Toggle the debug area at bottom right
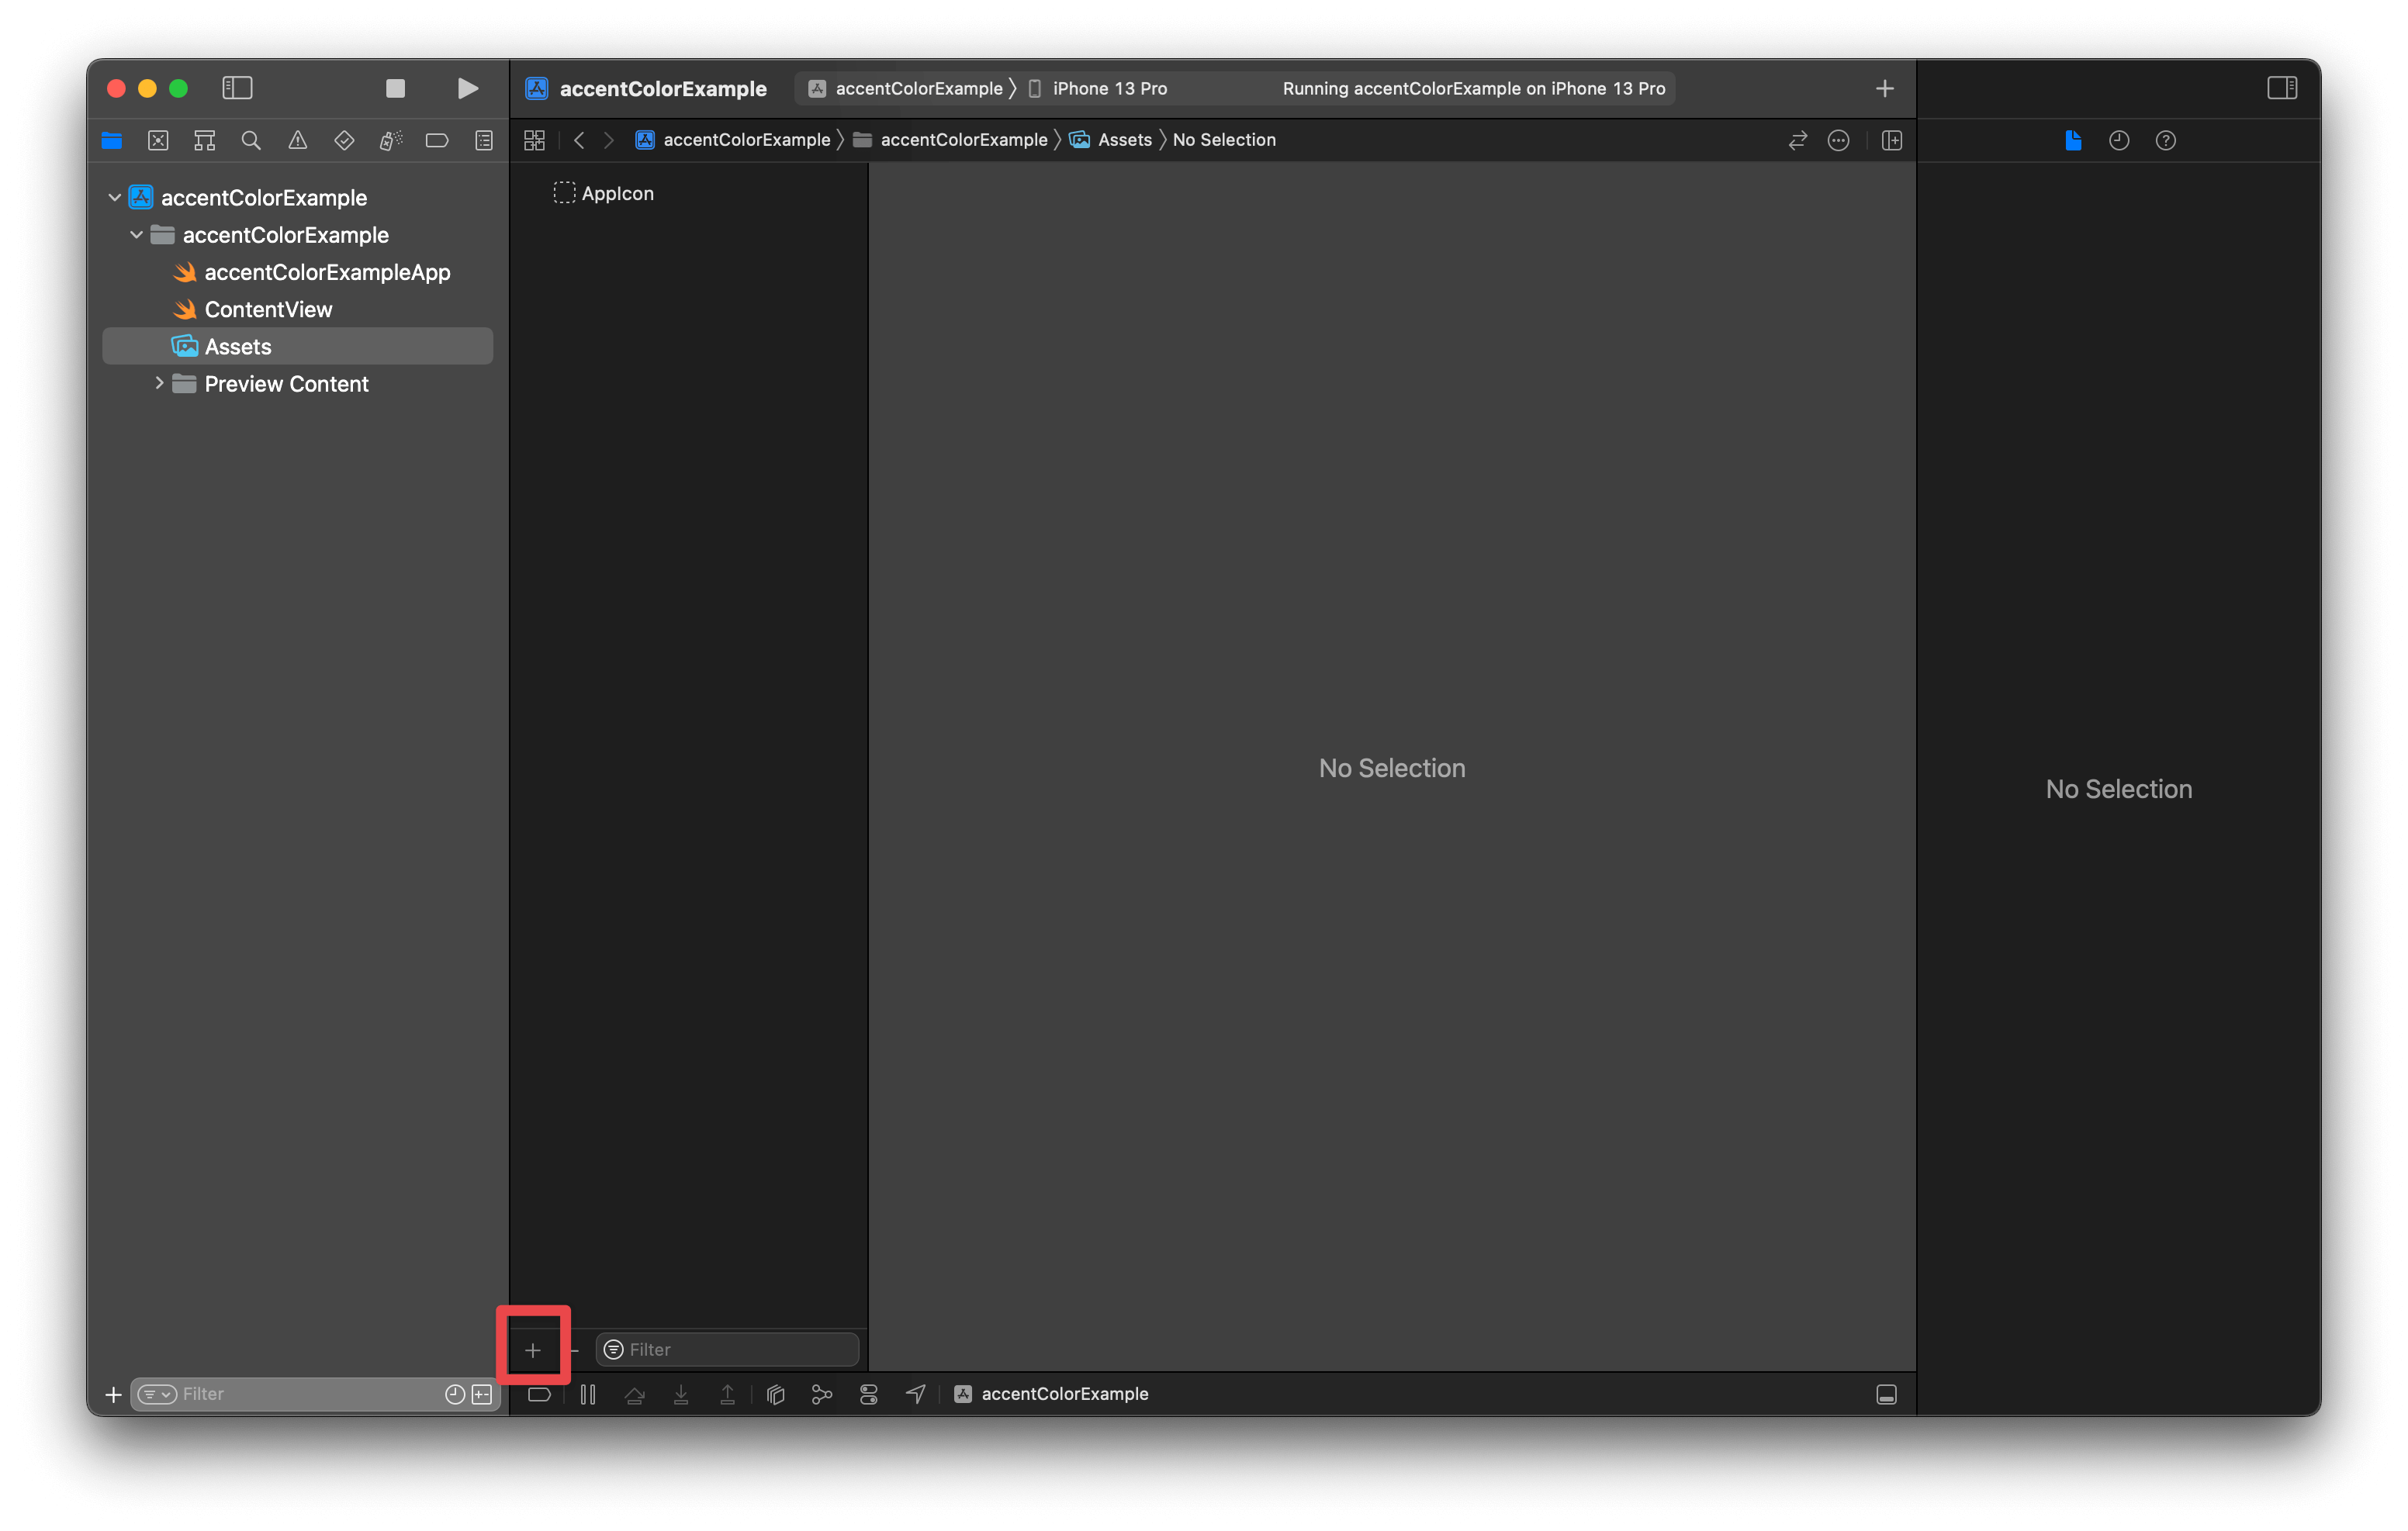The width and height of the screenshot is (2408, 1531). click(x=1886, y=1394)
